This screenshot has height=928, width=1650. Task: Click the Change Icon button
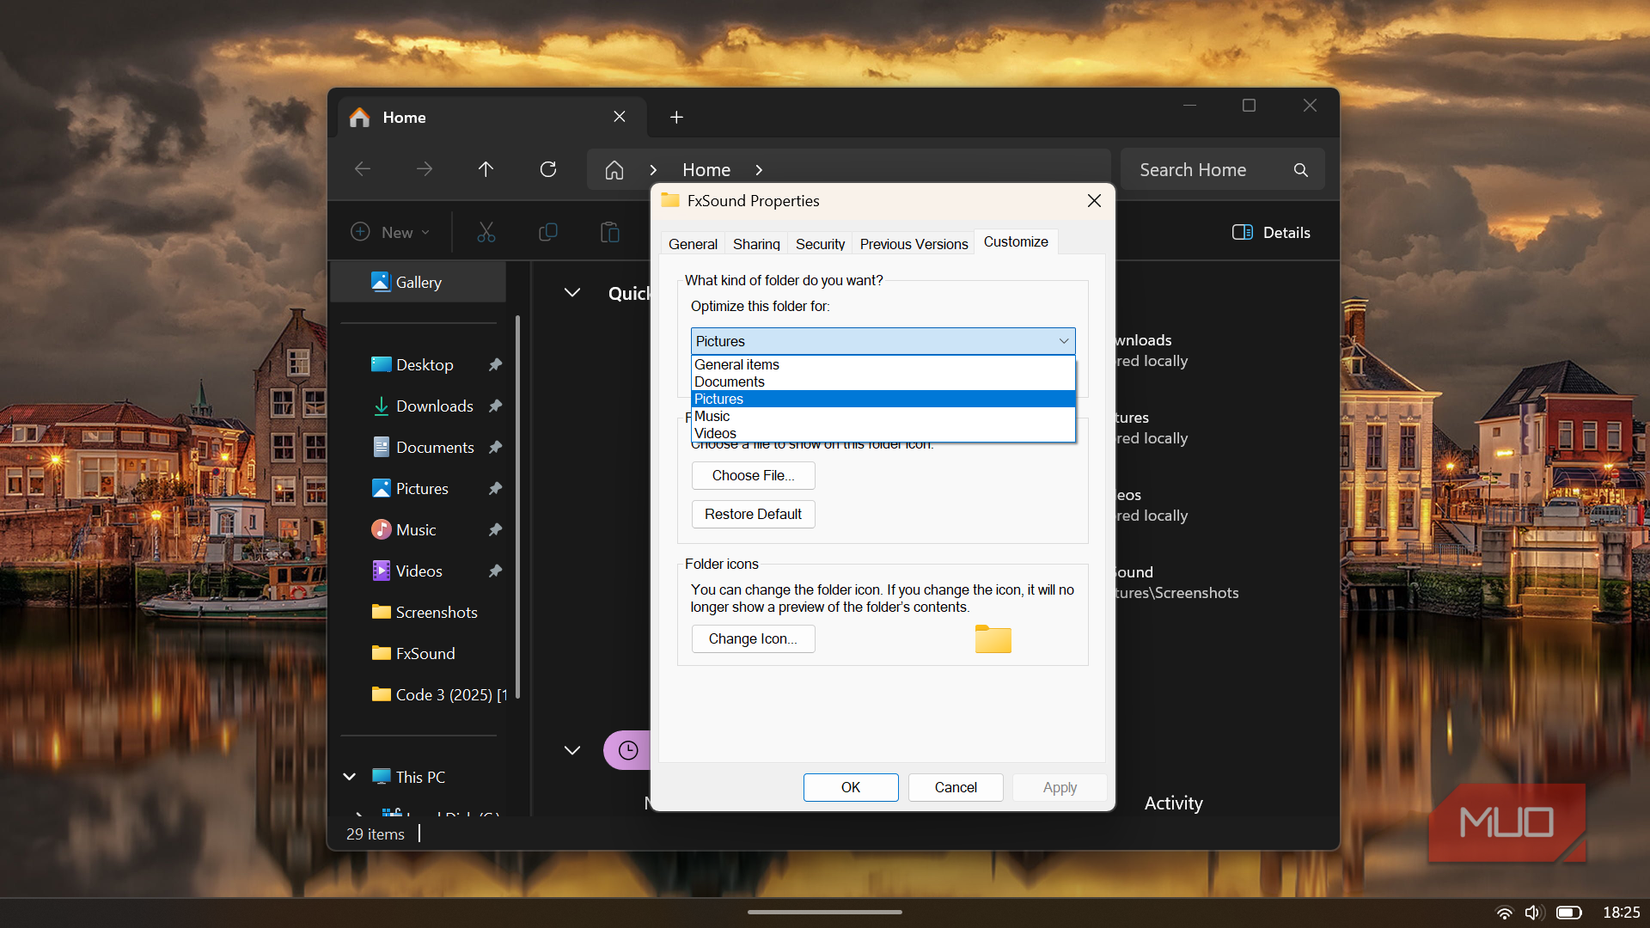tap(753, 638)
